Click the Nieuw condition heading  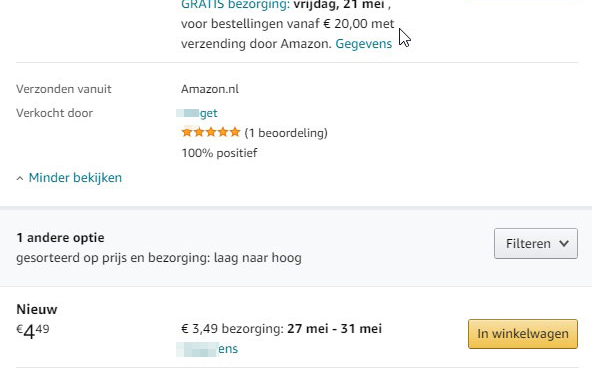[37, 309]
